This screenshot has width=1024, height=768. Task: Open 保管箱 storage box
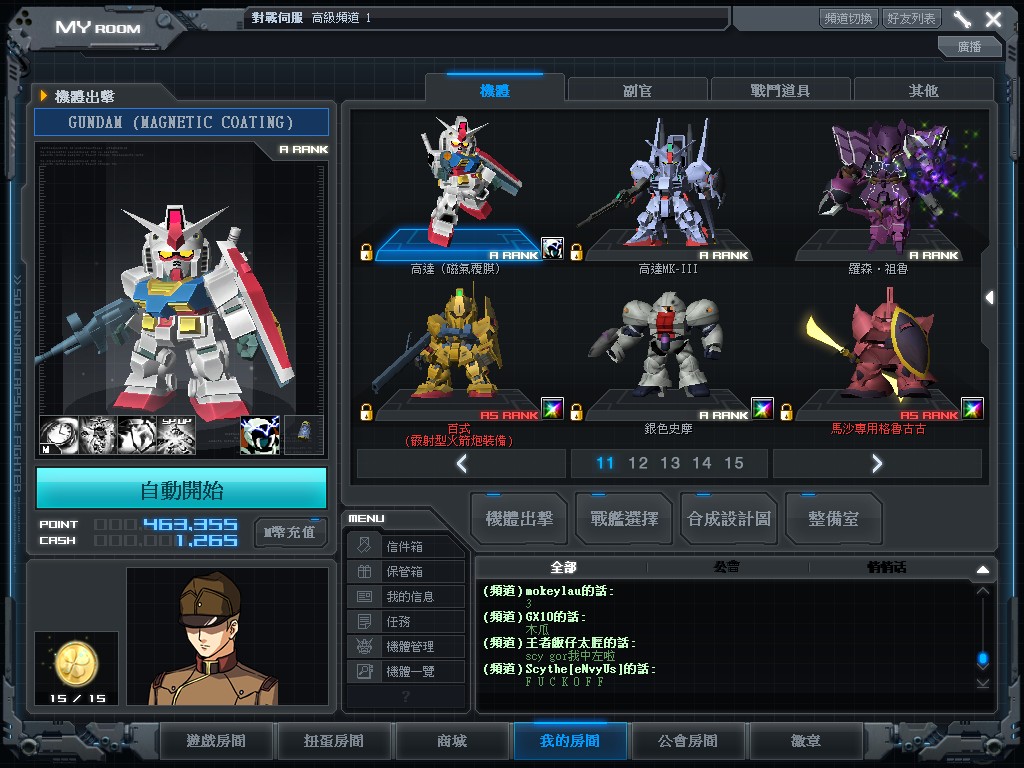tap(405, 572)
